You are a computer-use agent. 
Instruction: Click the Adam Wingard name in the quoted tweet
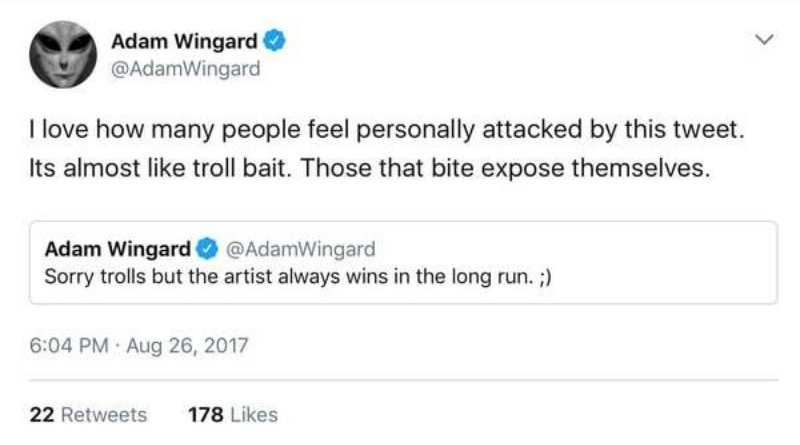click(117, 249)
